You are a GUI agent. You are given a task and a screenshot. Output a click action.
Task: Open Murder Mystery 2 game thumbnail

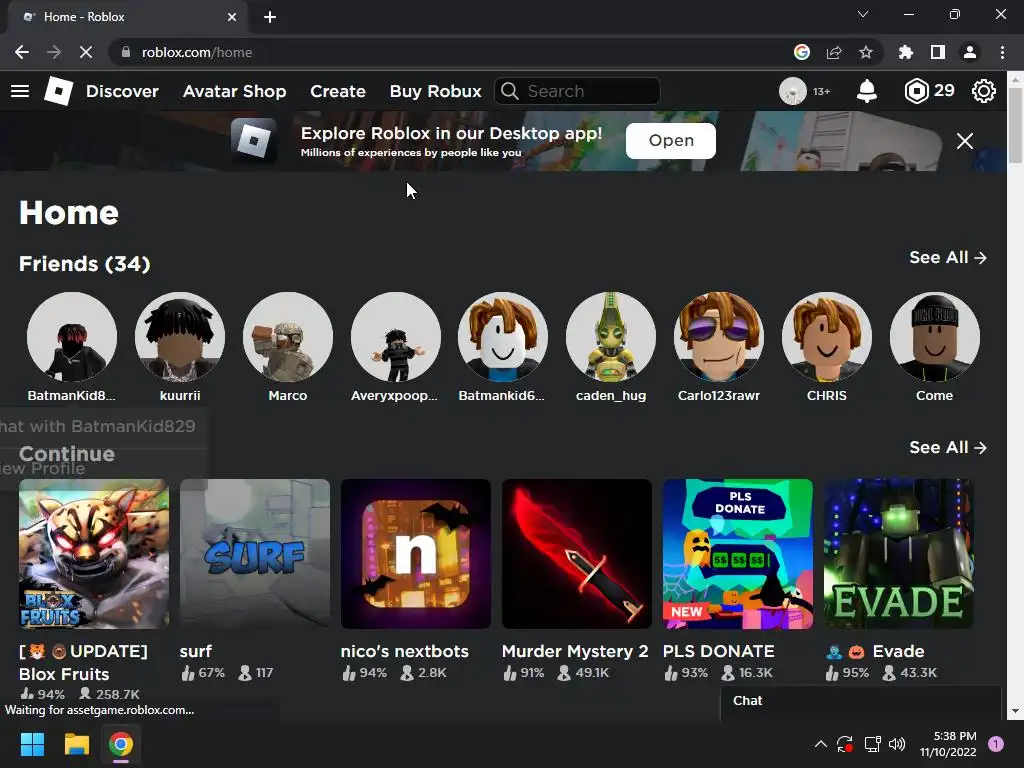pyautogui.click(x=577, y=554)
